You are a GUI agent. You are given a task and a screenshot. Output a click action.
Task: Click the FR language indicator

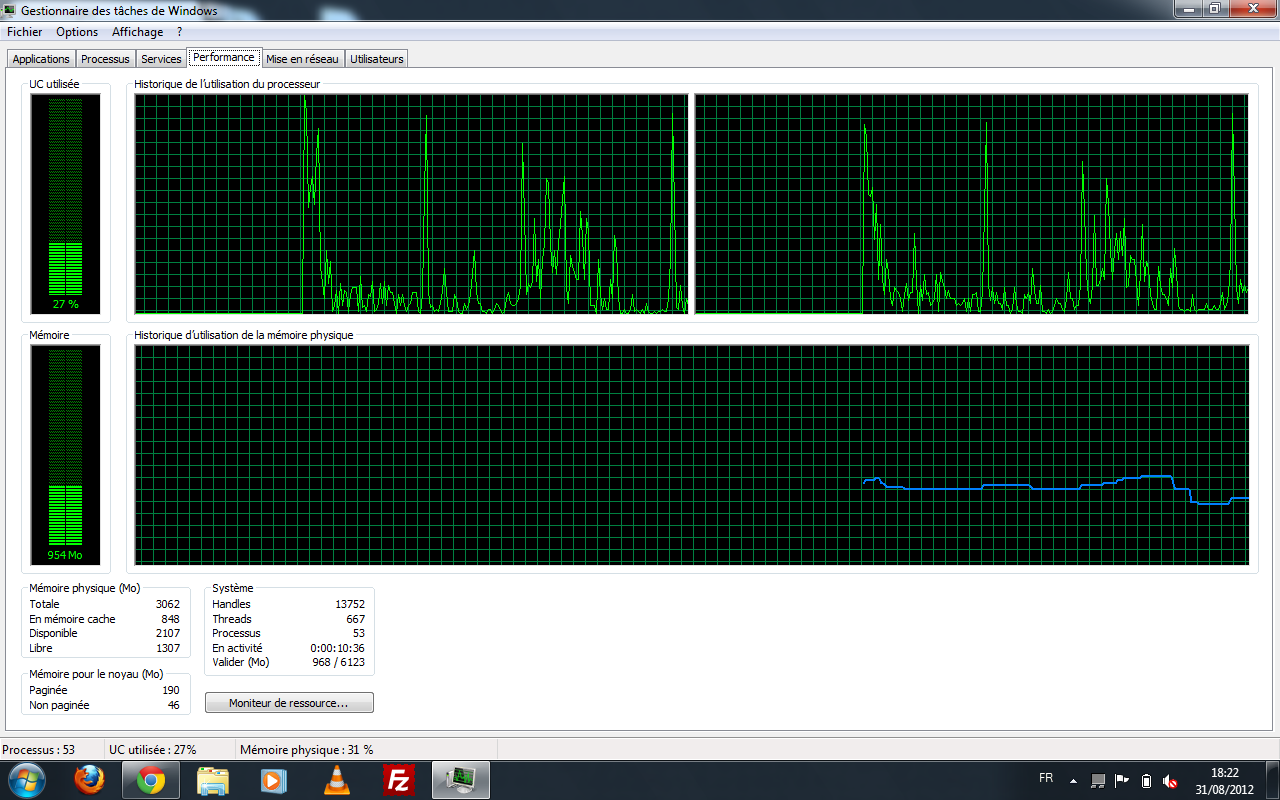(1046, 778)
